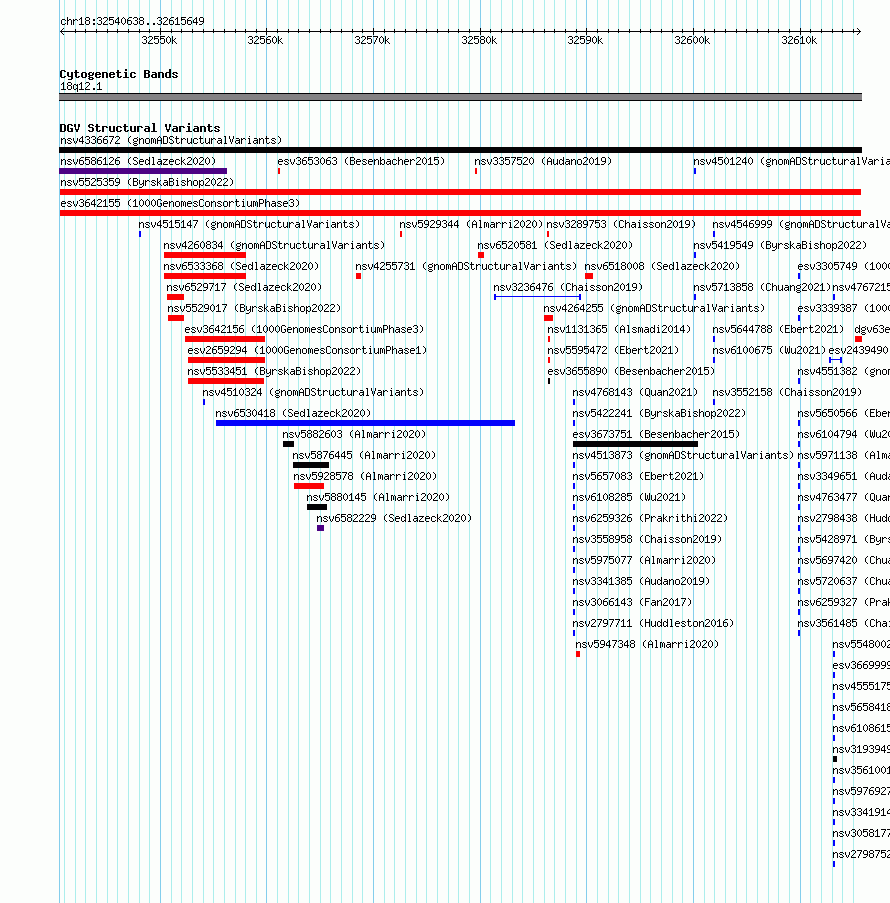890x903 pixels.
Task: Click the blue nsv6530418 variant bar
Action: point(365,423)
